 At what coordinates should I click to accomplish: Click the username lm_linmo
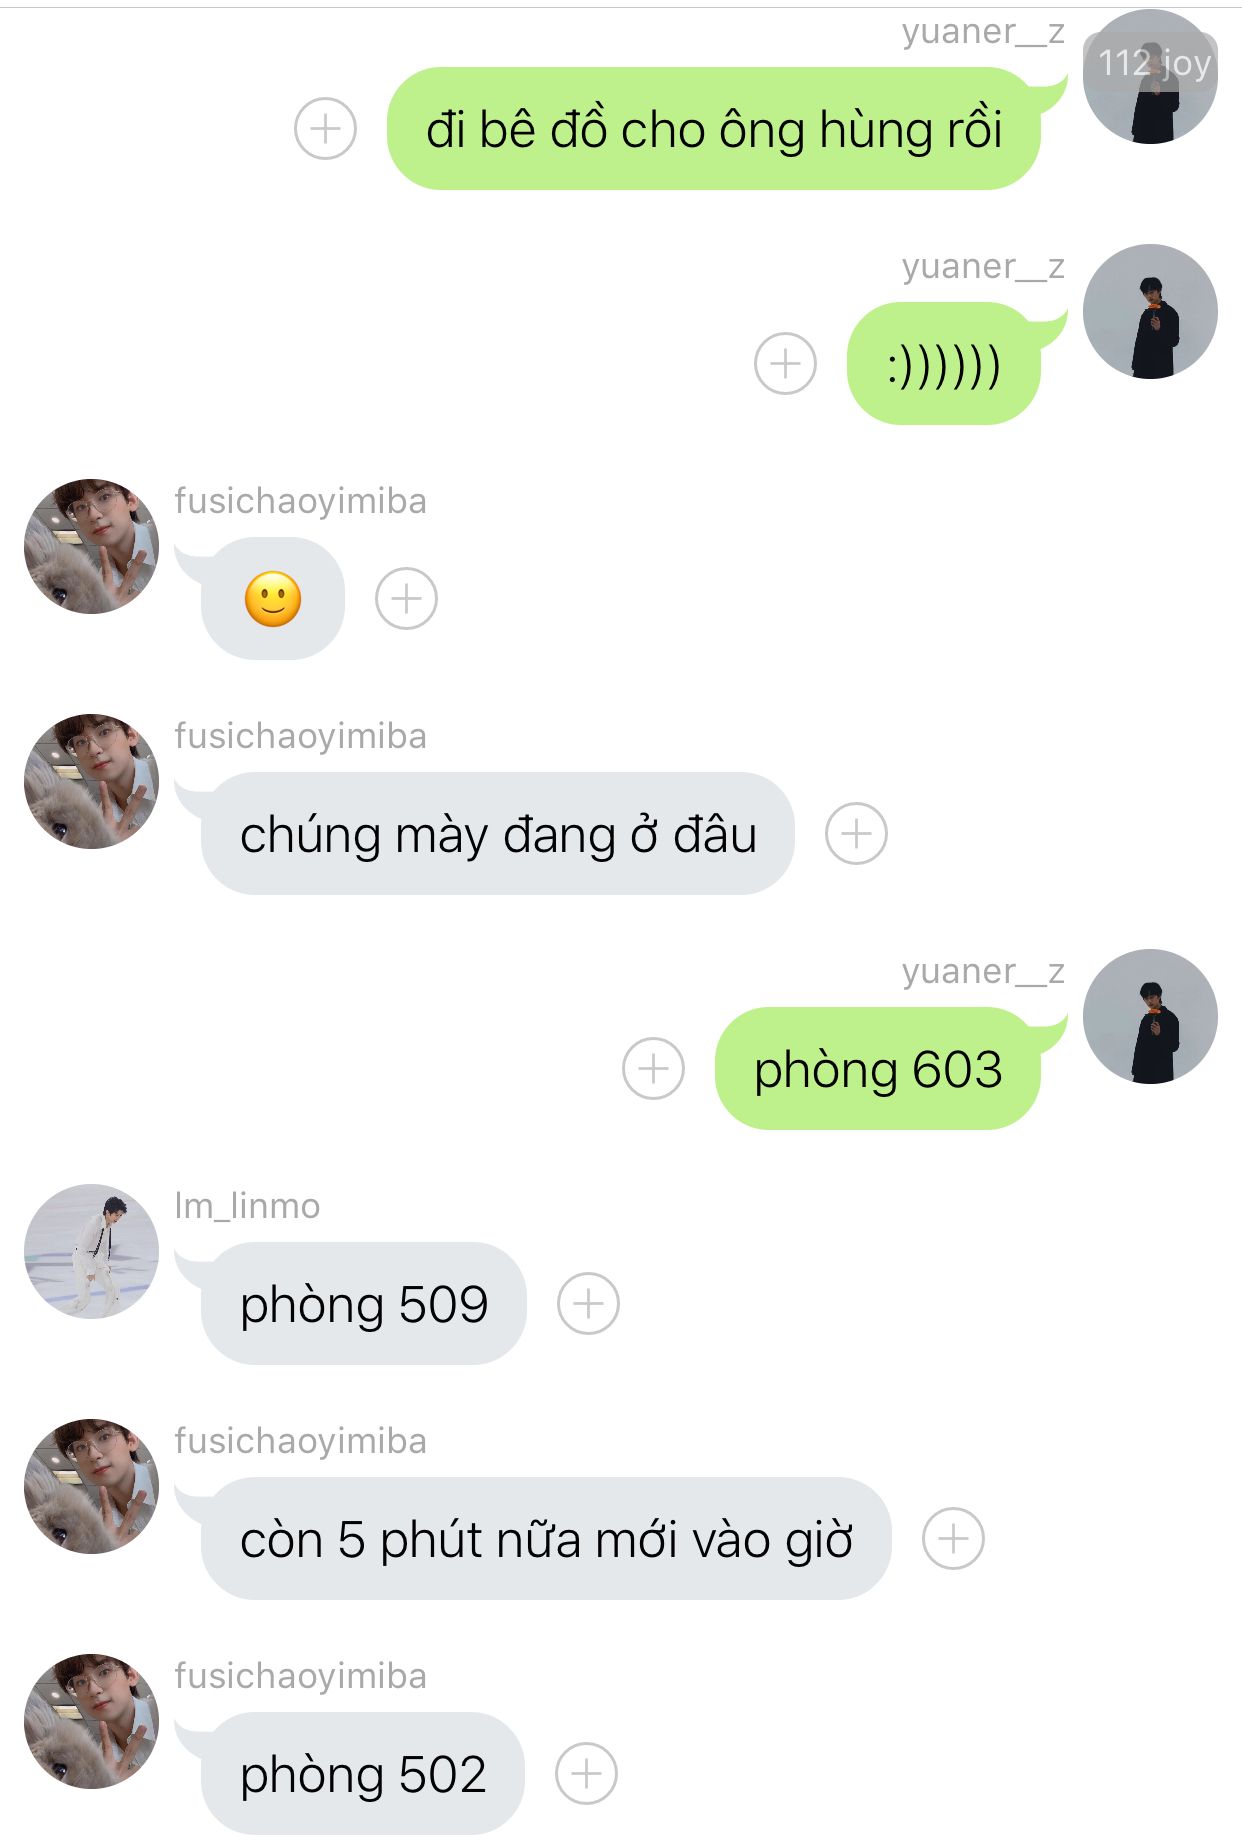coord(247,1206)
